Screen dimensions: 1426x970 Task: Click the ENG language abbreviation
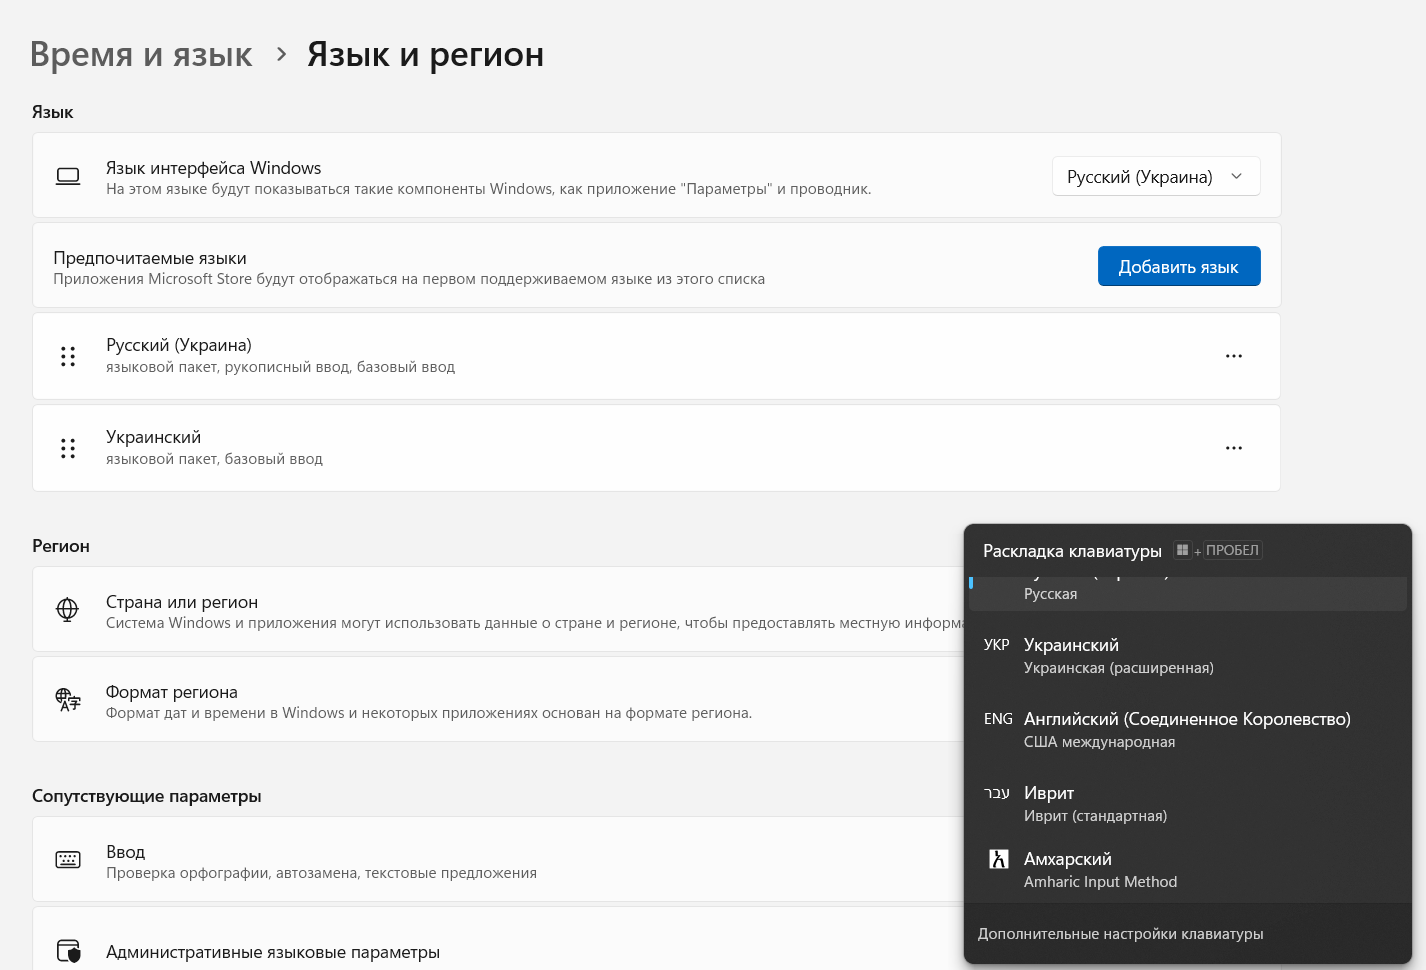998,719
